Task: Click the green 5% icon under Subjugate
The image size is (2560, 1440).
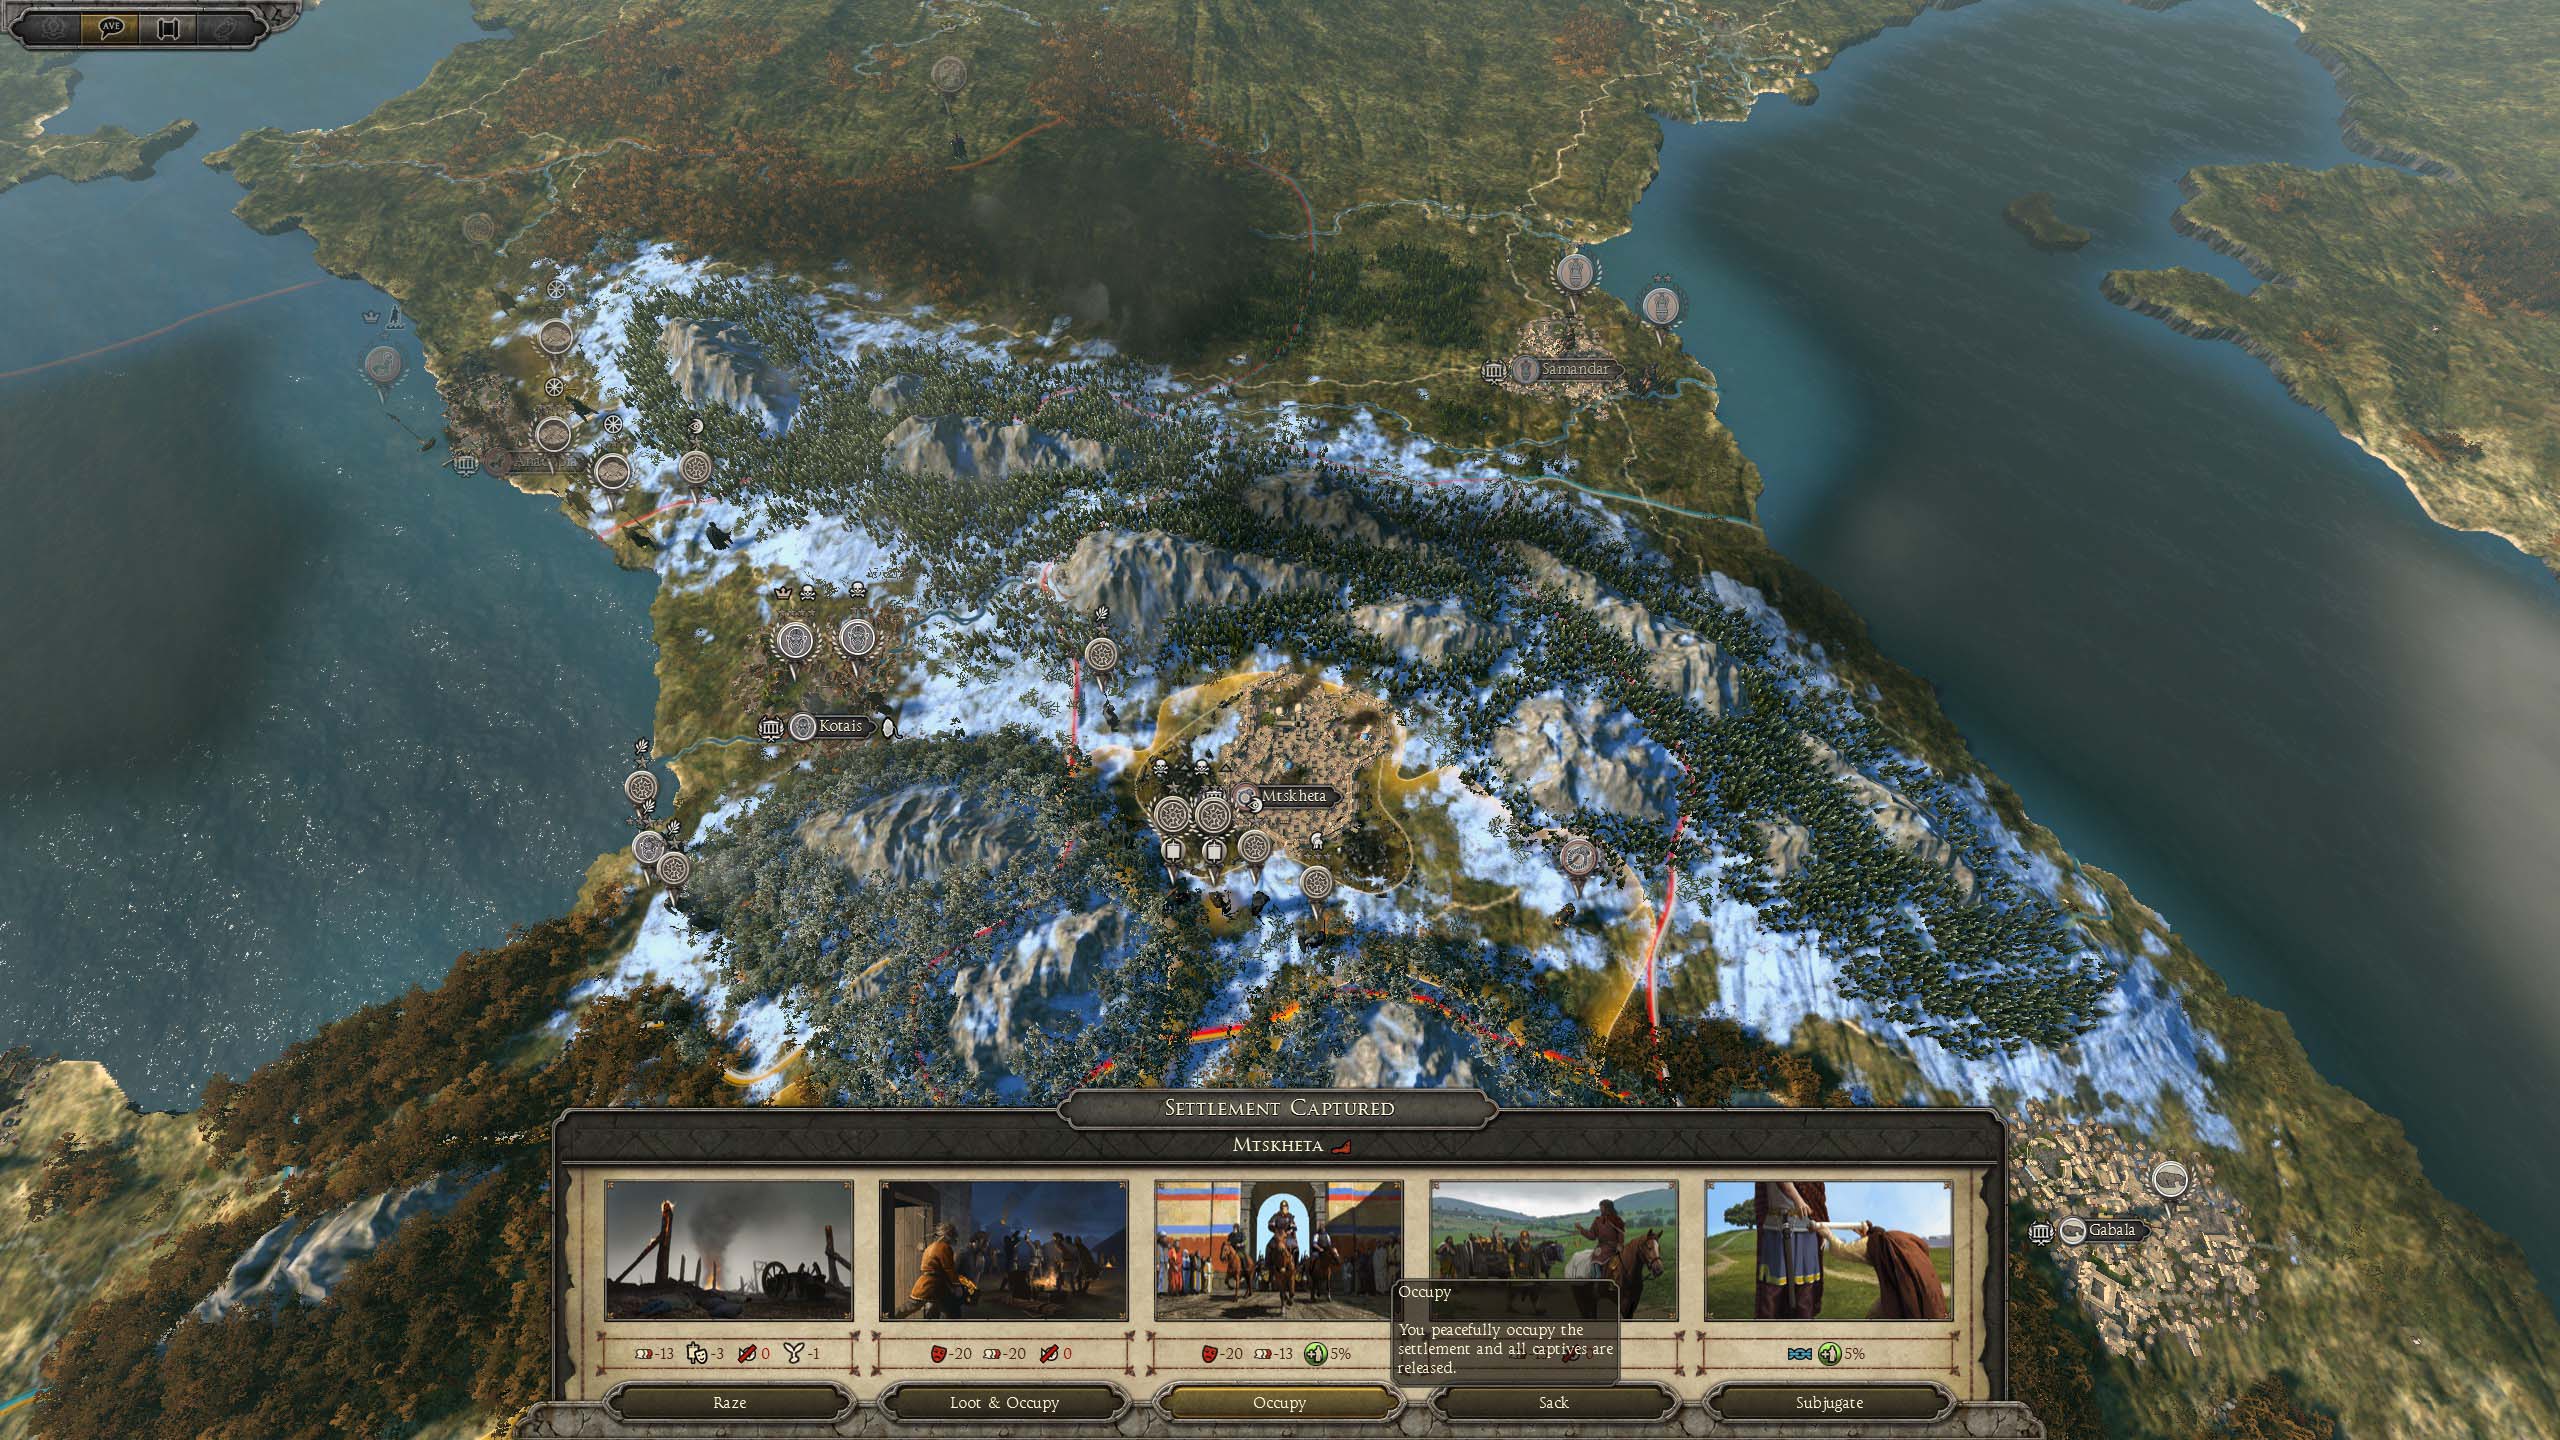Action: 1829,1353
